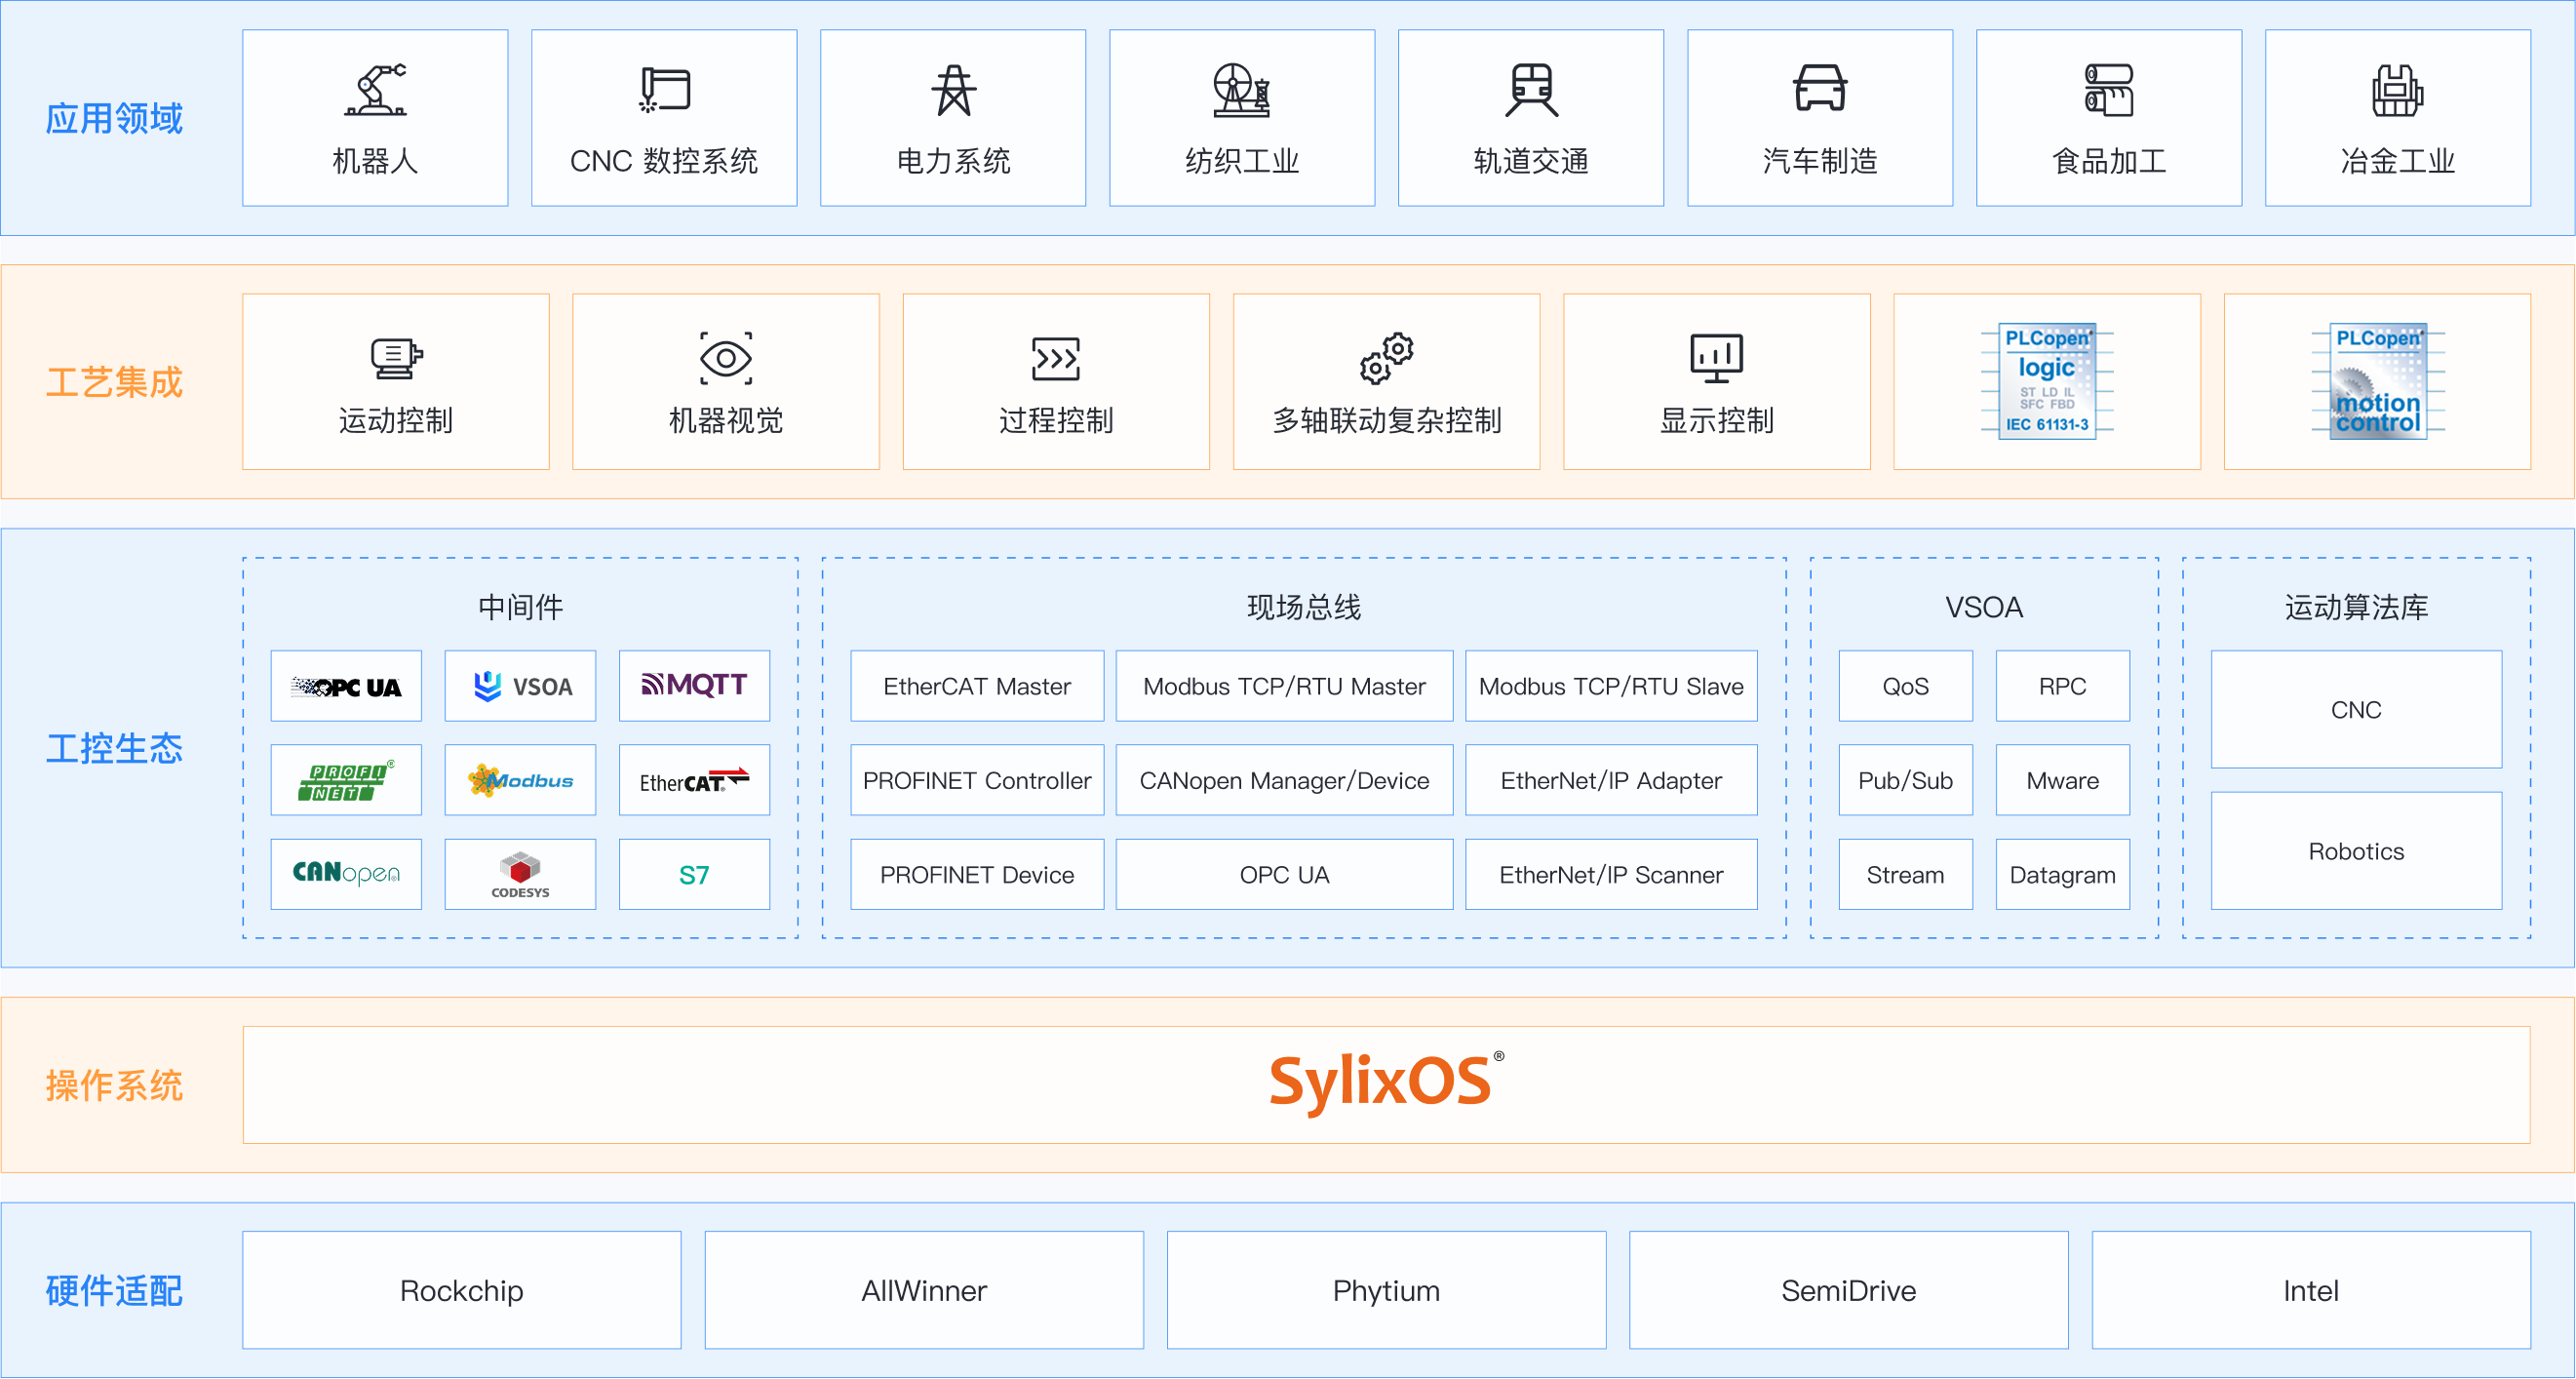Screen dimensions: 2576x1379
Task: Select the VSOA shield logo tile
Action: 520,686
